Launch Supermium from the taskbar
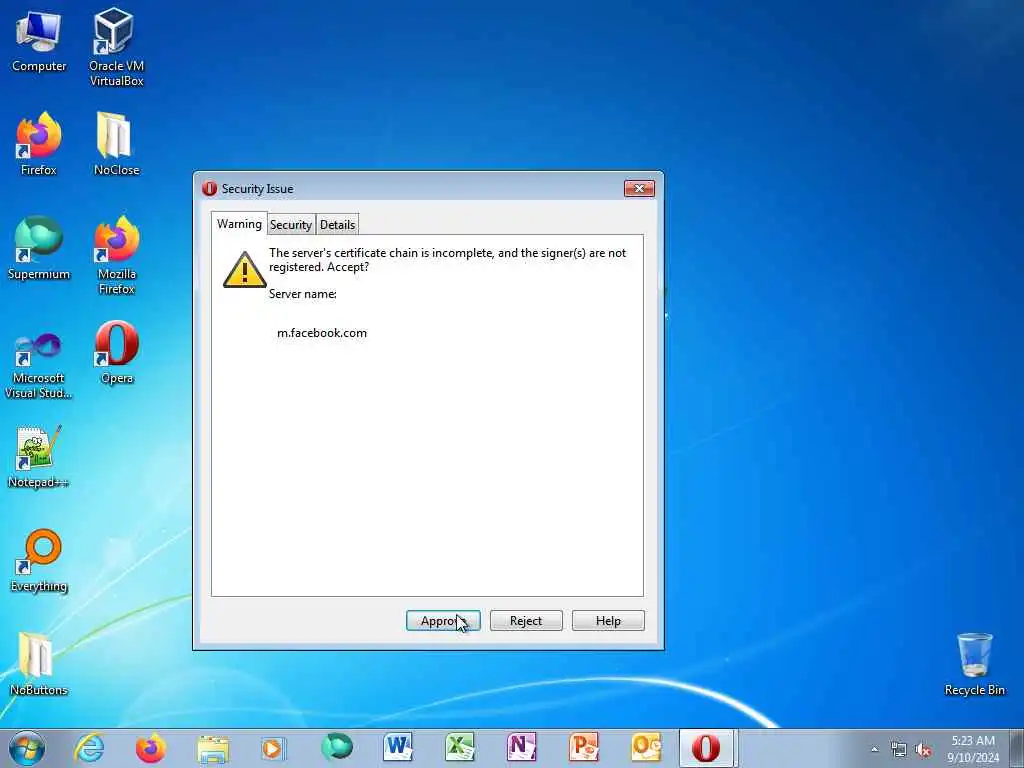This screenshot has width=1024, height=768. click(337, 748)
